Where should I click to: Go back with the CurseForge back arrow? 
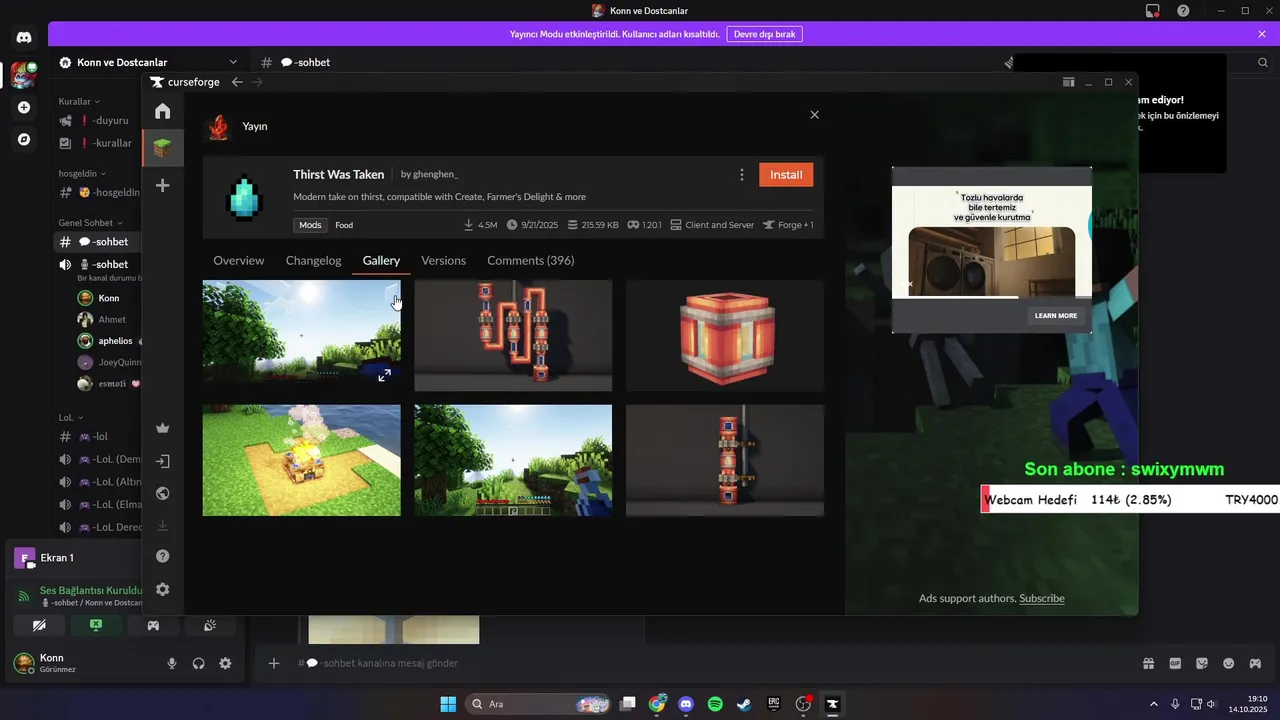pos(237,82)
